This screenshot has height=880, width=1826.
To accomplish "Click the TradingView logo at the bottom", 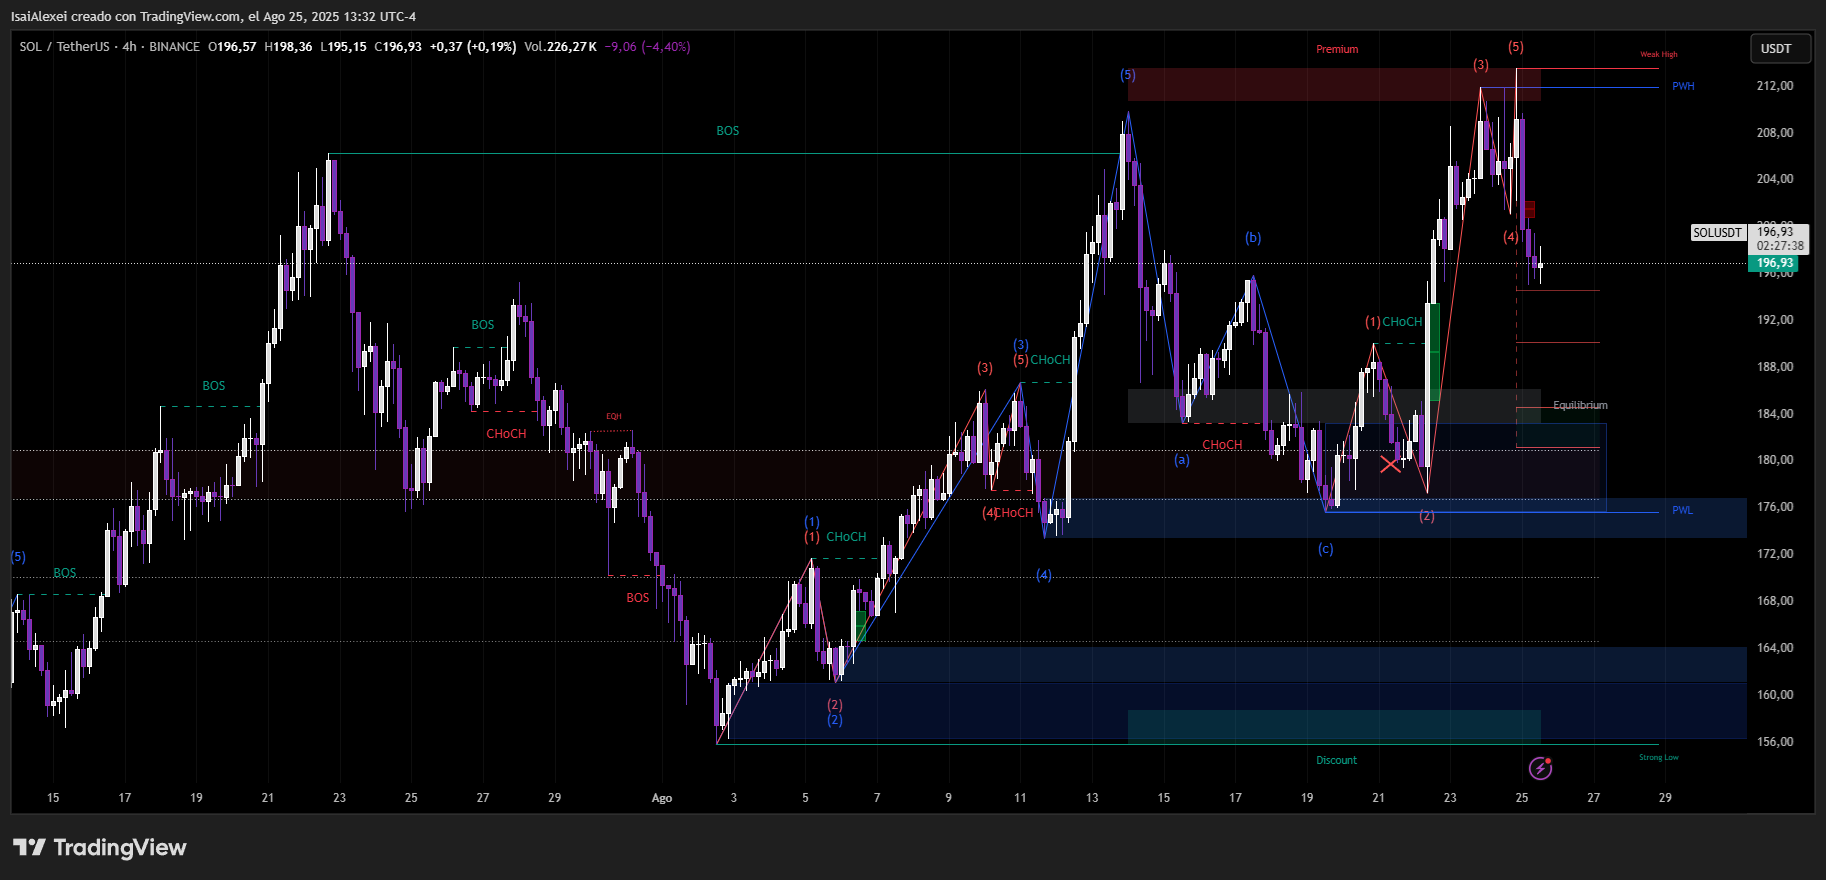I will [x=100, y=848].
